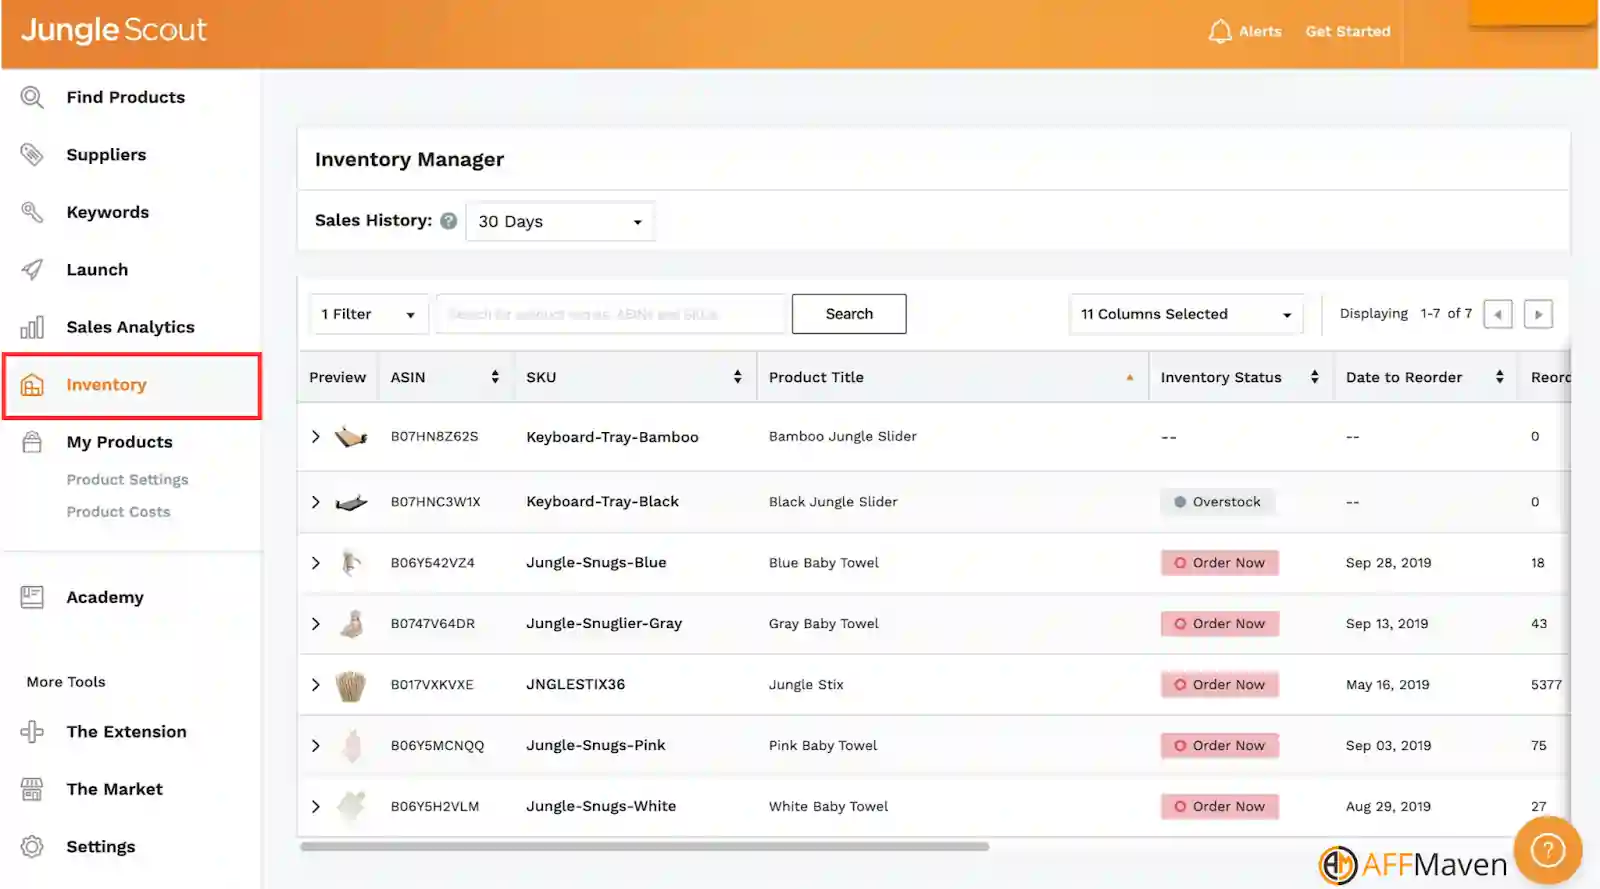The width and height of the screenshot is (1600, 889).
Task: Expand the Jungle-Snugs-Blue row
Action: 316,563
